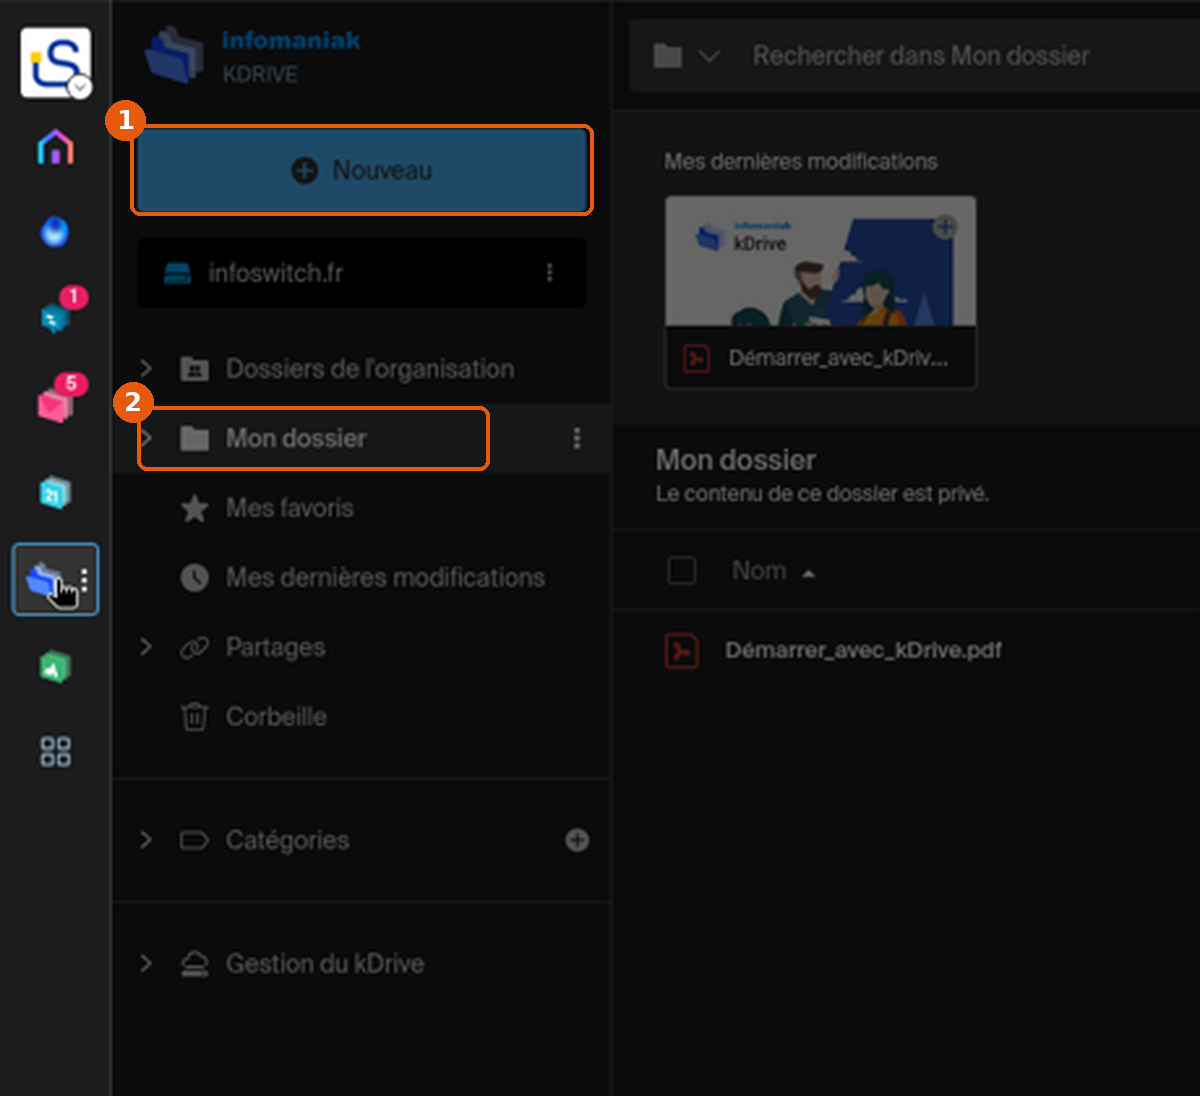Viewport: 1200px width, 1096px height.
Task: Open Démarrer_avec_kDrive.pdf in file list
Action: 863,650
